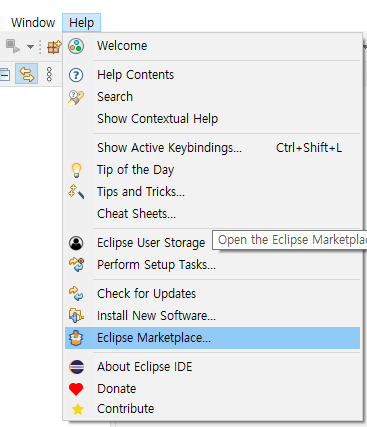Viewport: 367px width, 427px height.
Task: Click the Tips and Tricks wand icon
Action: coord(76,192)
